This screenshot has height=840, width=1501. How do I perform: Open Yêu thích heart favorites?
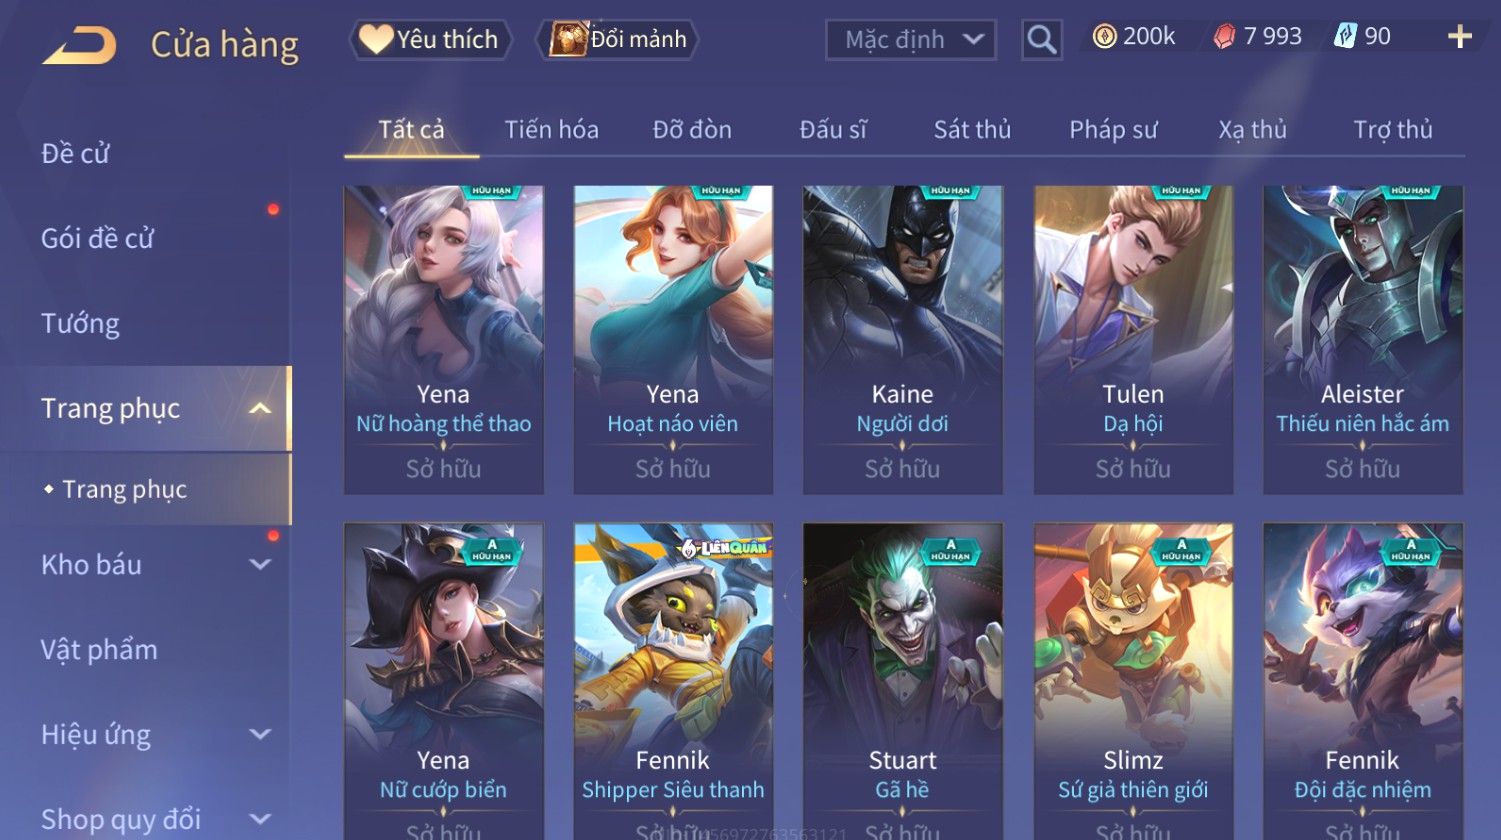coord(429,40)
